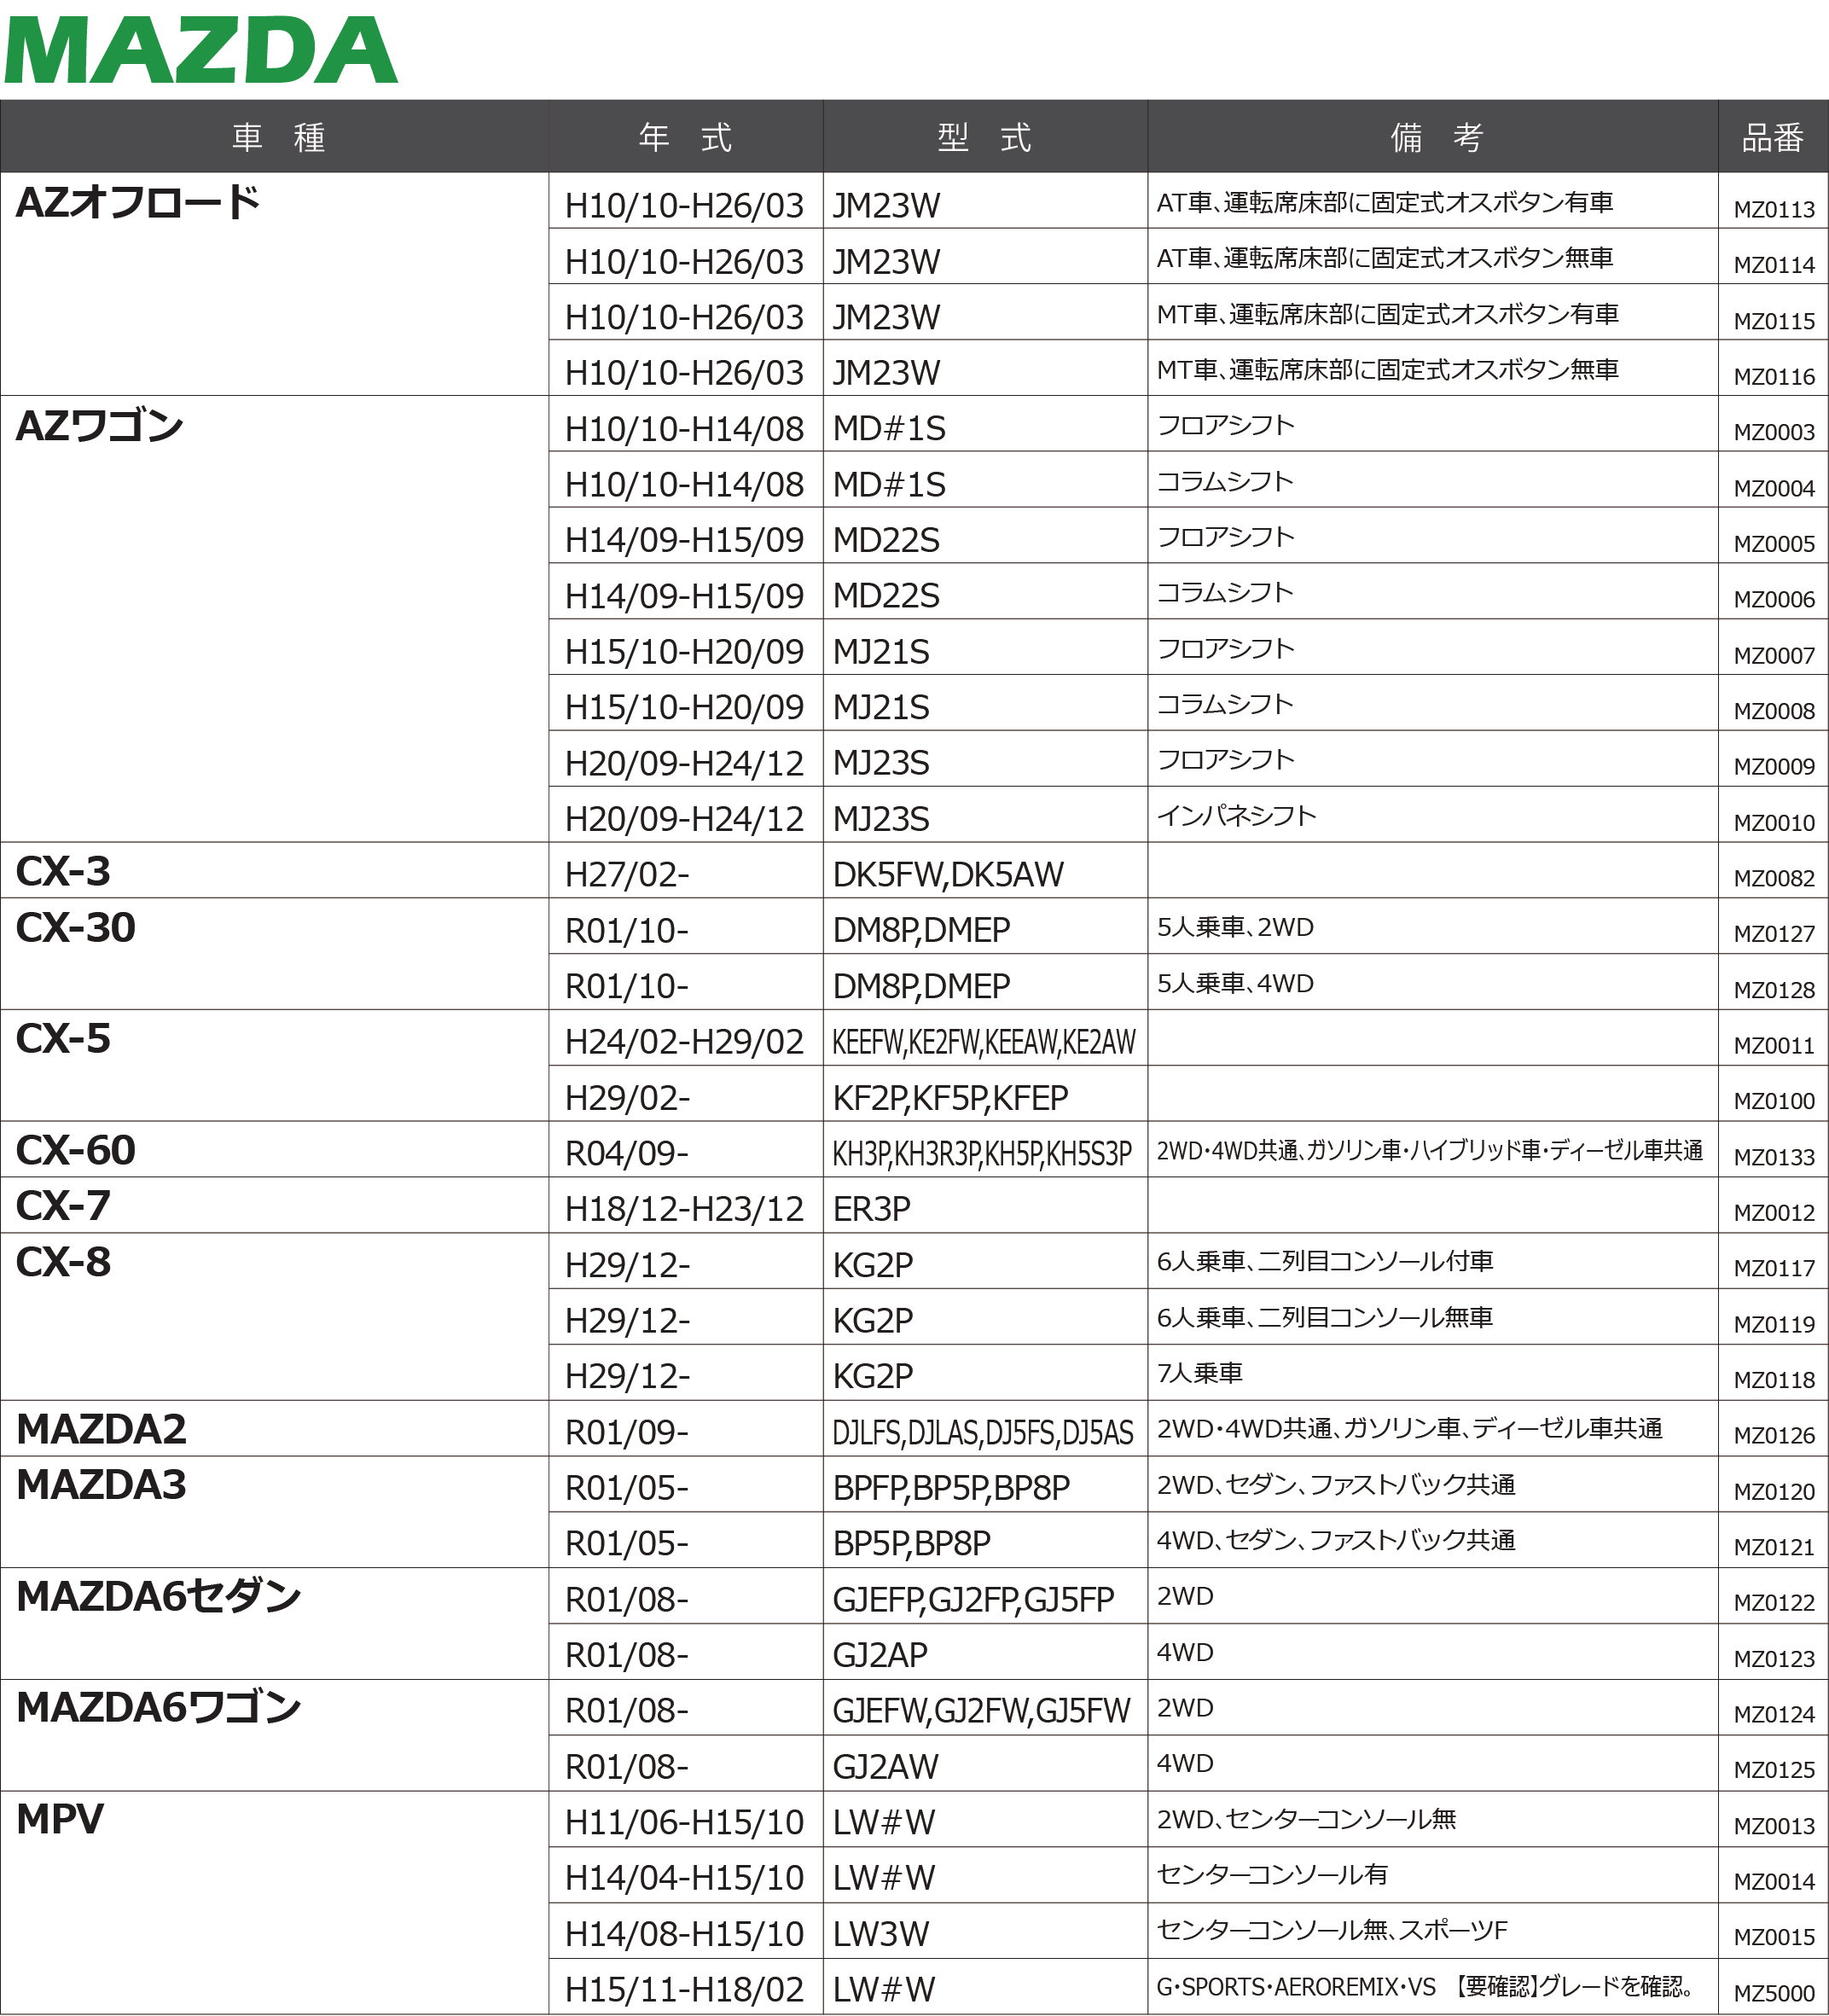Viewport: 1829px width, 2016px height.
Task: Click the MAZDA logo heading
Action: [x=201, y=50]
